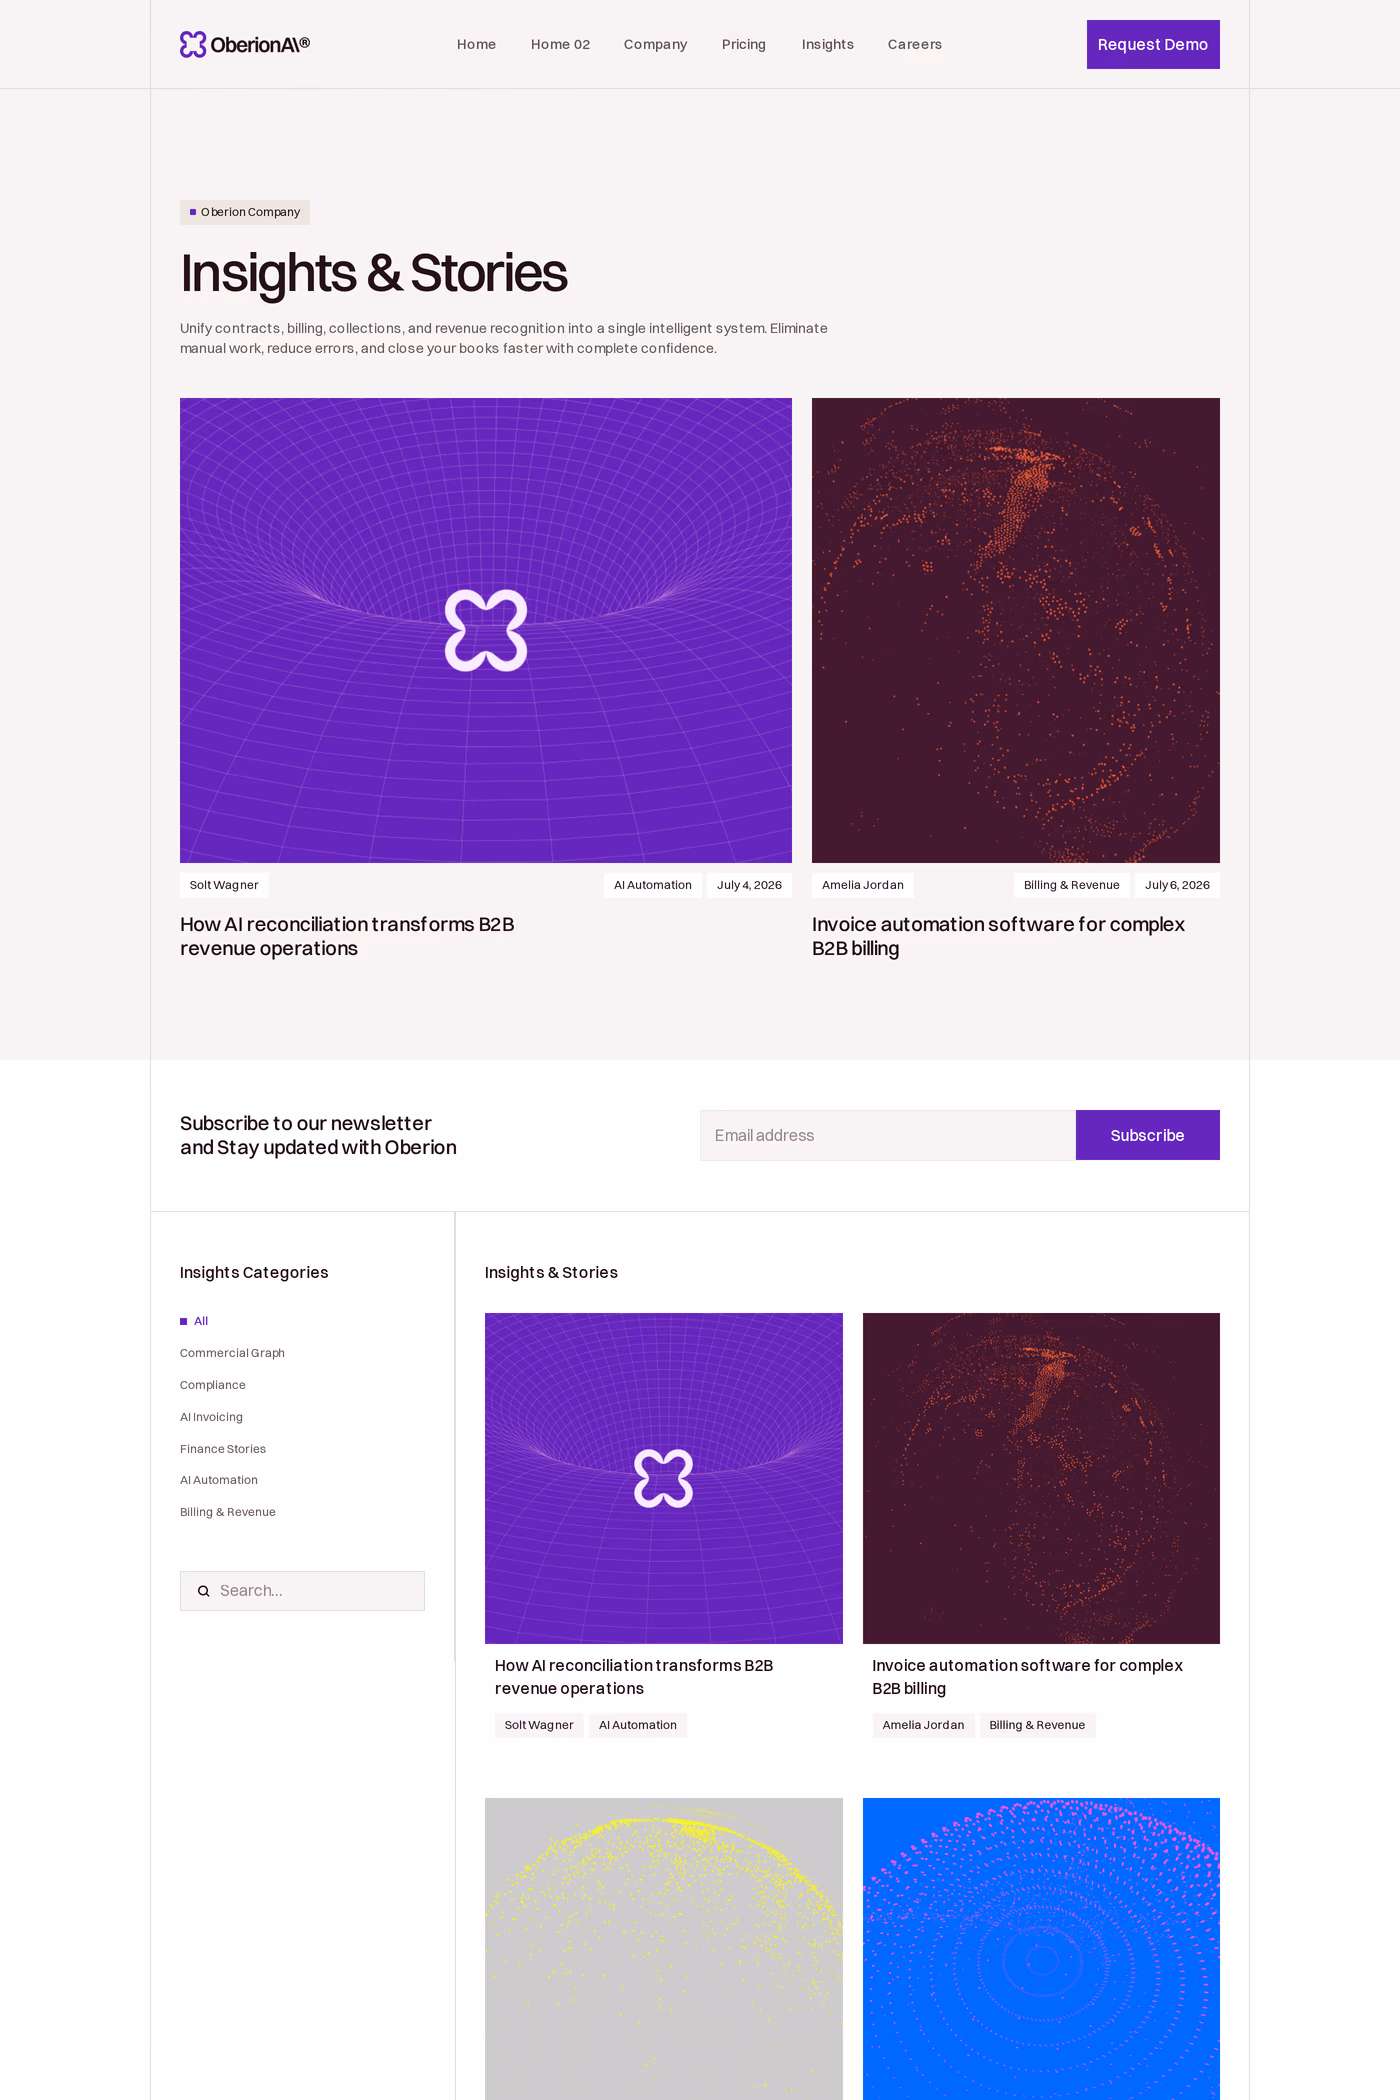Open purple grid card image in stories list
The width and height of the screenshot is (1400, 2100).
pyautogui.click(x=664, y=1478)
